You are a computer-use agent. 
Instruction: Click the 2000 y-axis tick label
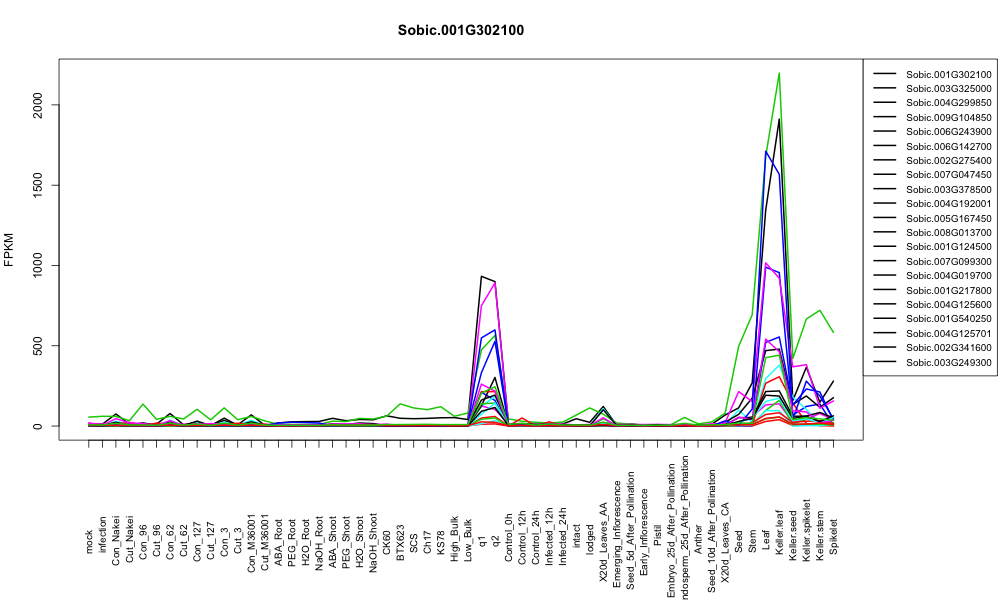click(38, 105)
